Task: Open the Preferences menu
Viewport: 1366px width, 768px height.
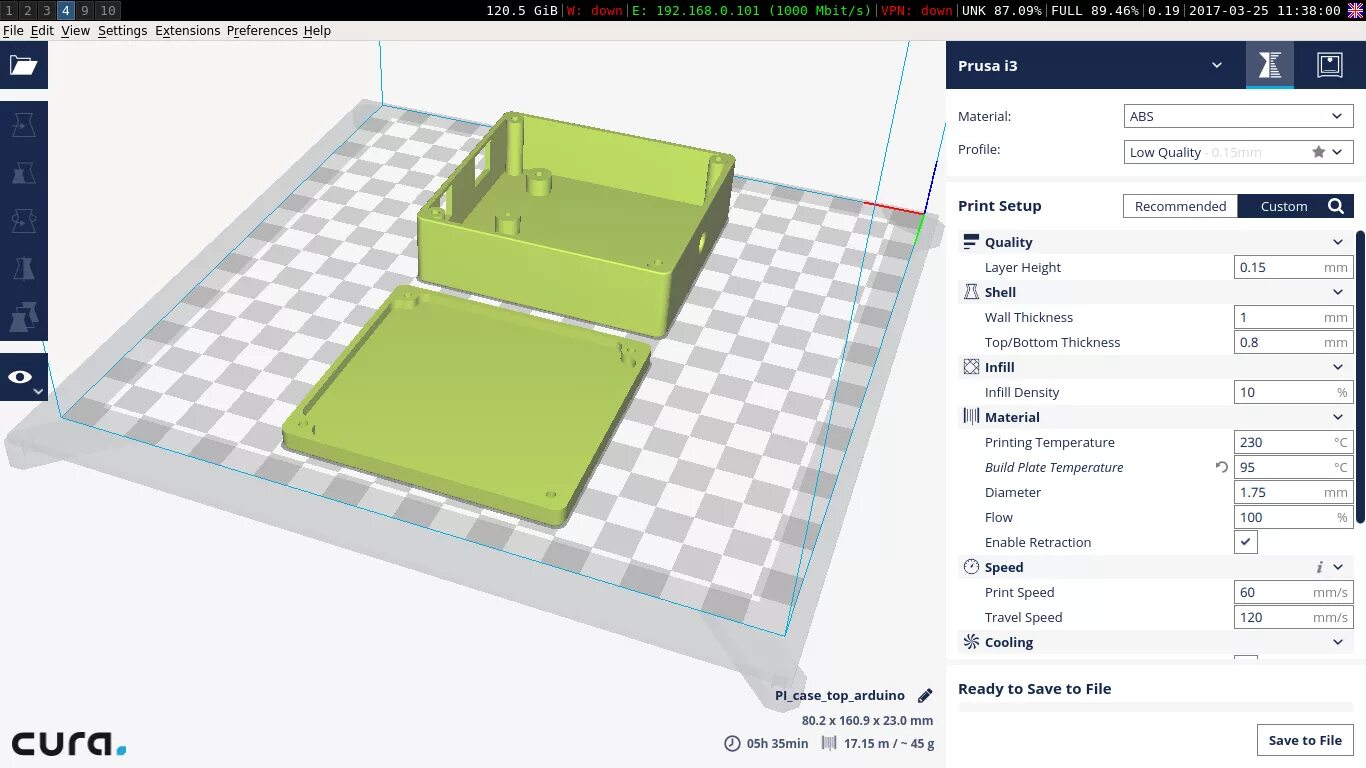Action: click(262, 31)
